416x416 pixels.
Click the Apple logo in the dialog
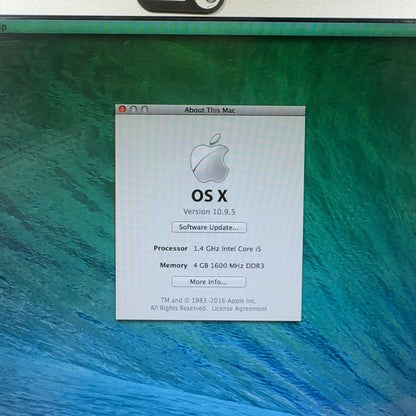[210, 158]
